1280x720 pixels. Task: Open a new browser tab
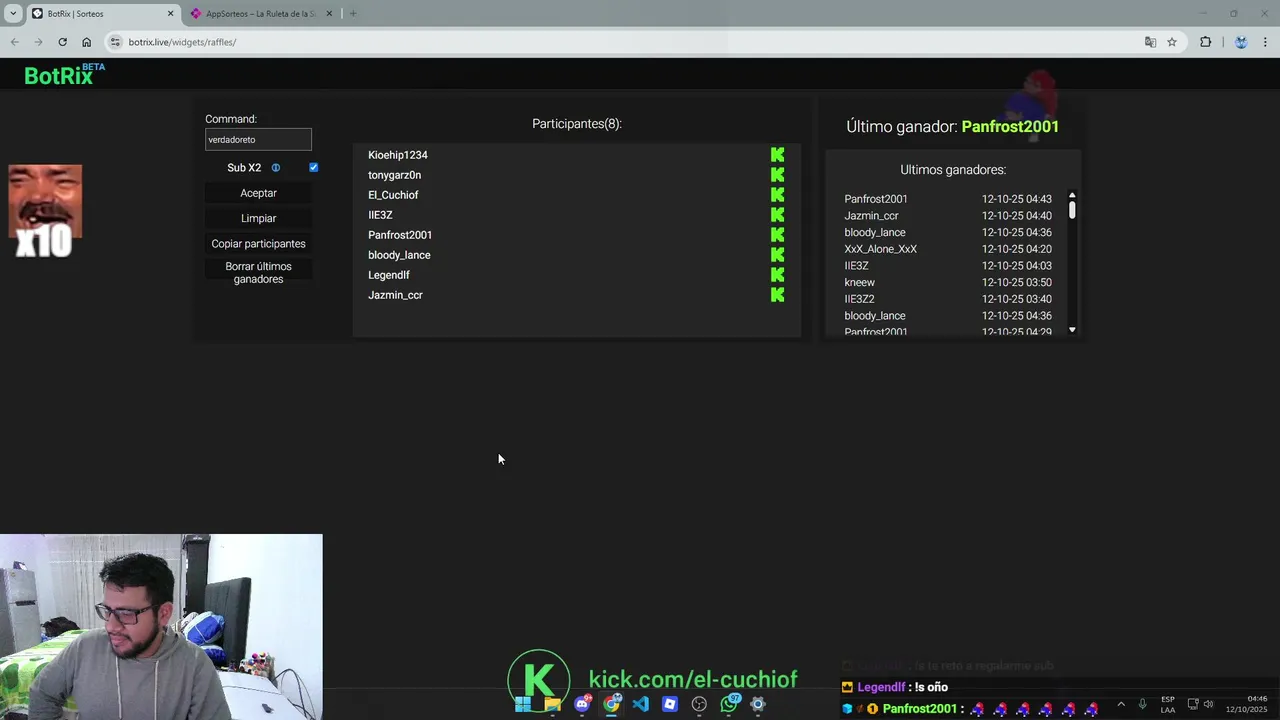point(353,14)
